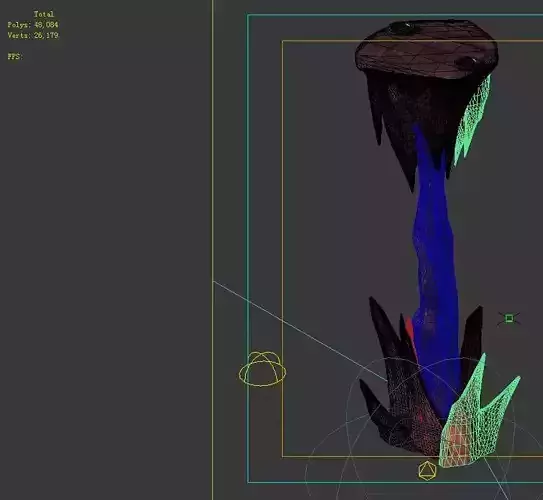The height and width of the screenshot is (500, 543).
Task: Select the green wireframe spike near the cap
Action: click(473, 119)
